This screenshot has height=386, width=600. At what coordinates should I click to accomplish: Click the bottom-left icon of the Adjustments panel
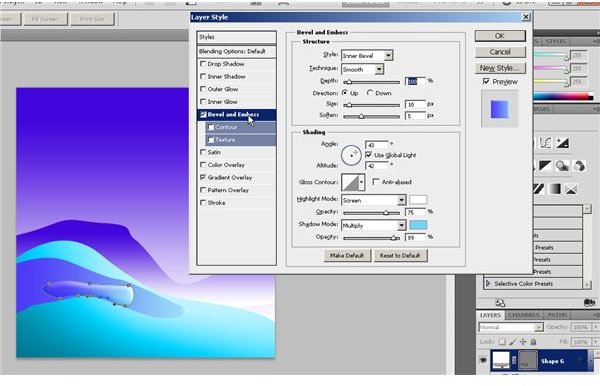500,303
